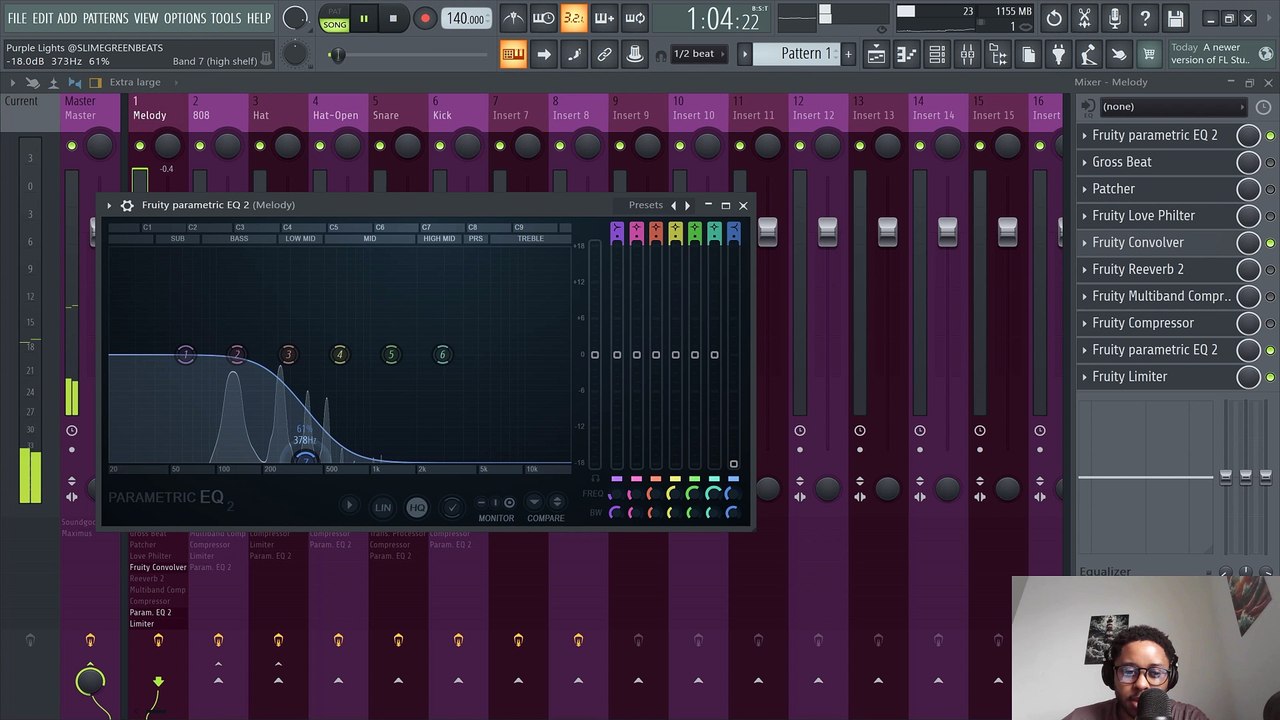Click the link-to-controller chain icon
Viewport: 1280px width, 720px height.
tap(604, 54)
